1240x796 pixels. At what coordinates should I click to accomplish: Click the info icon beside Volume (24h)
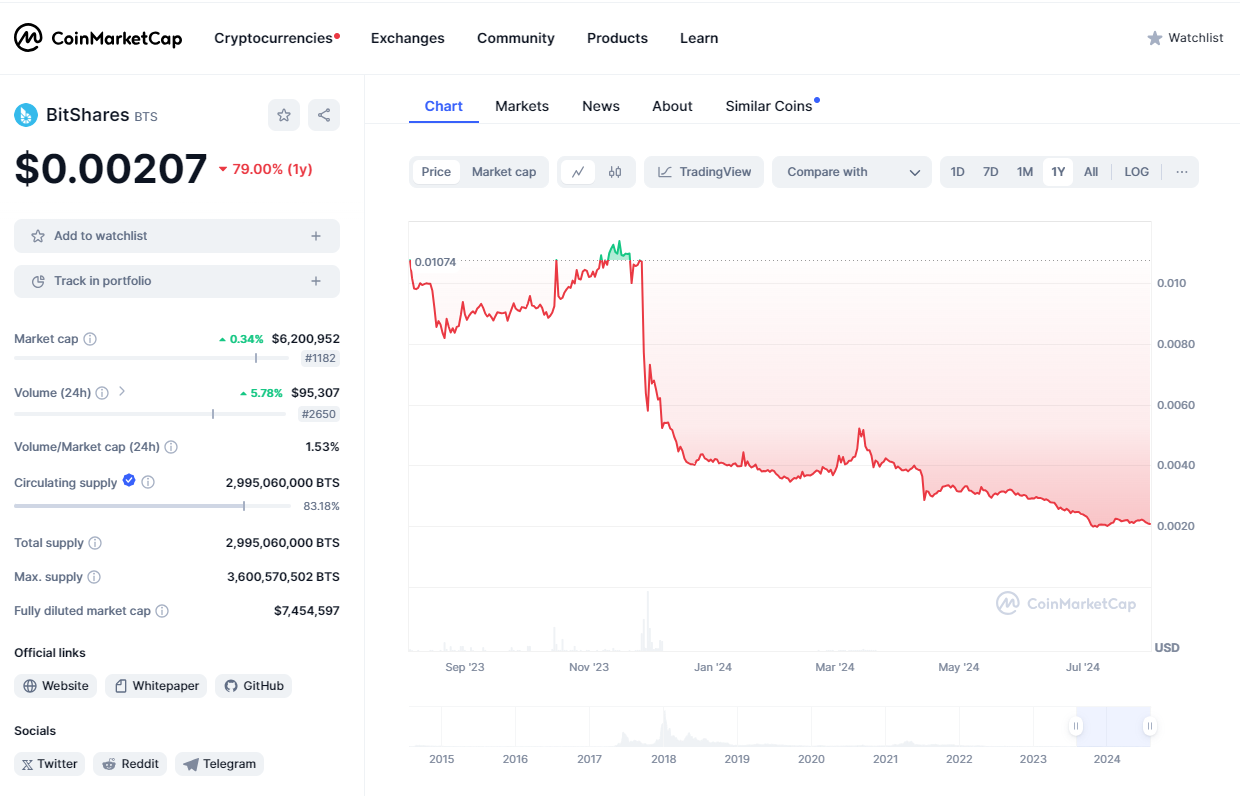(102, 393)
